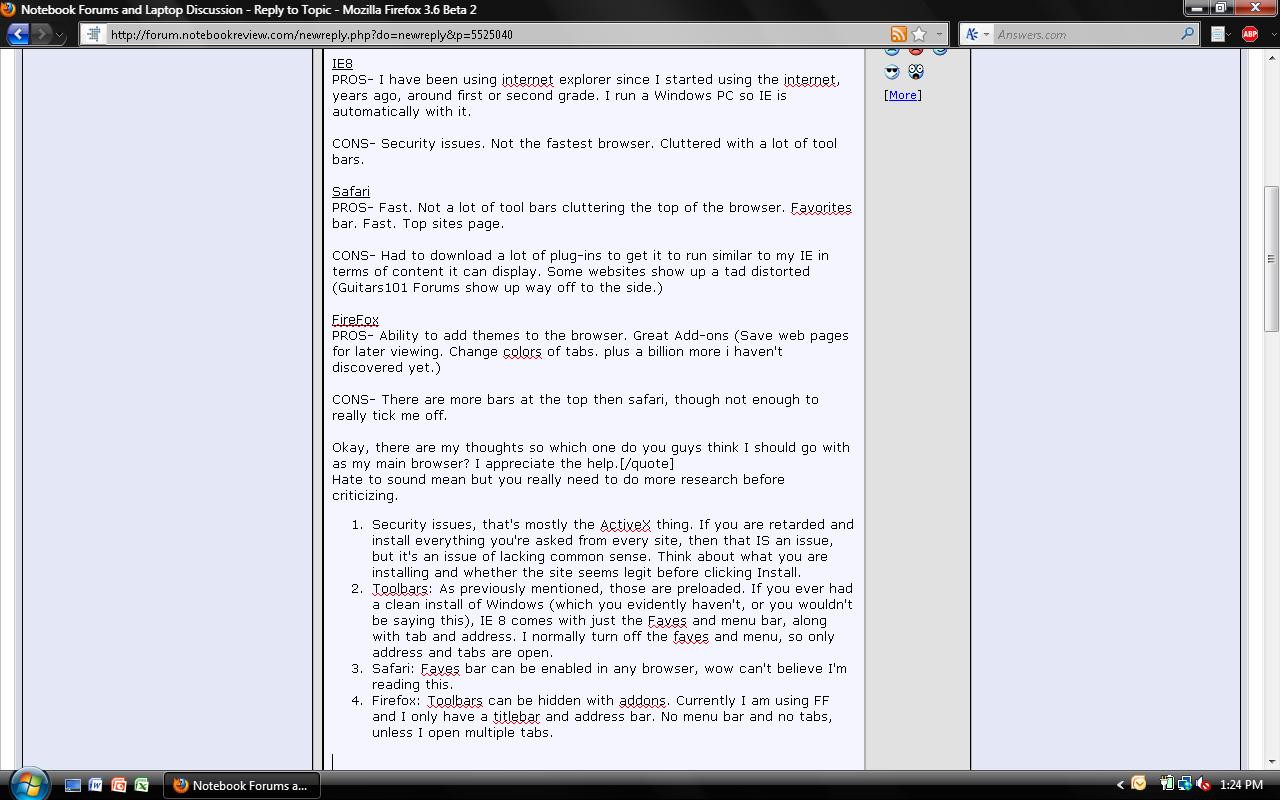Image resolution: width=1280 pixels, height=800 pixels.
Task: Click the site identity icon in address bar
Action: coord(93,34)
